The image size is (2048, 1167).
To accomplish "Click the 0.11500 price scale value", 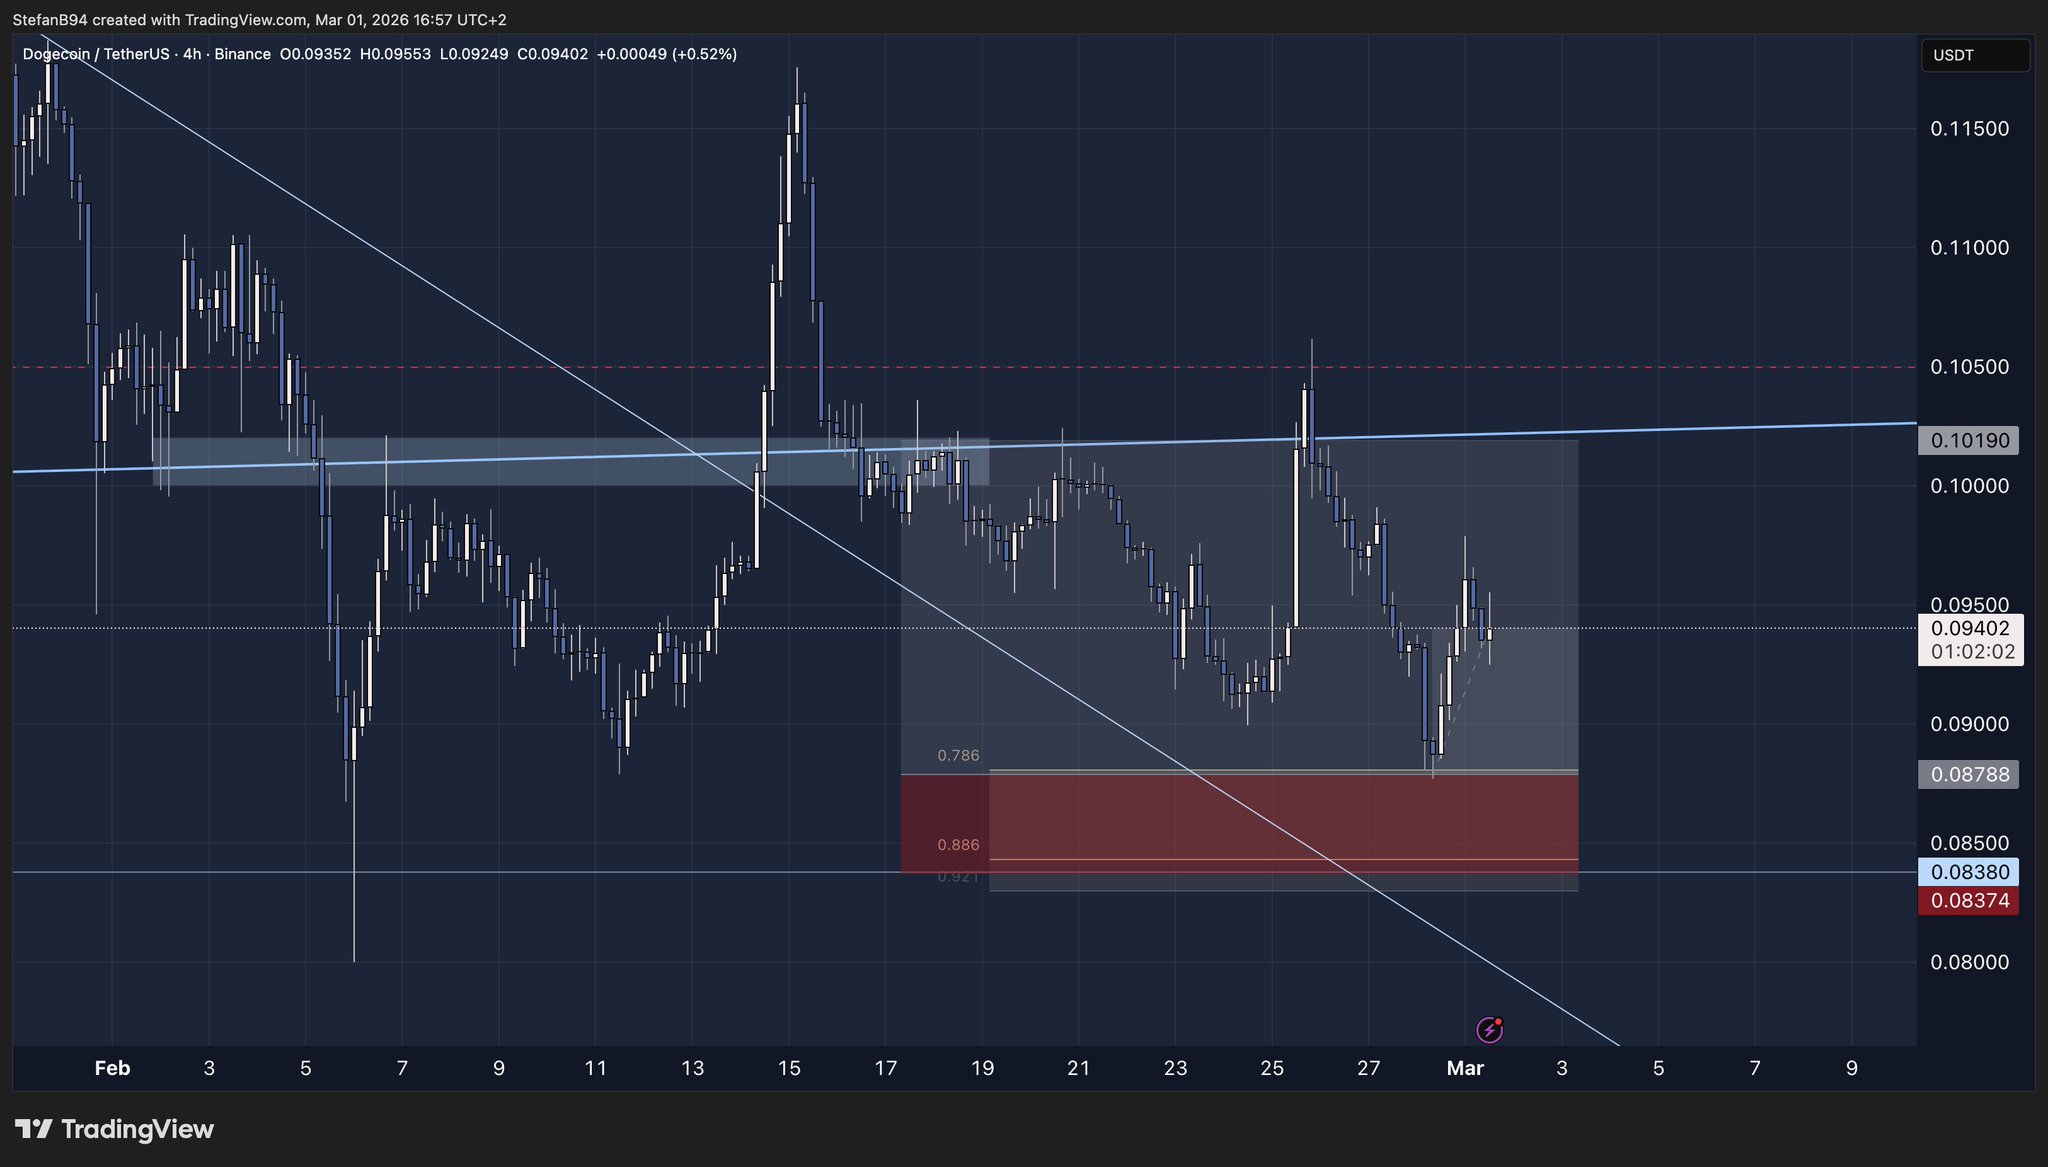I will click(1969, 129).
